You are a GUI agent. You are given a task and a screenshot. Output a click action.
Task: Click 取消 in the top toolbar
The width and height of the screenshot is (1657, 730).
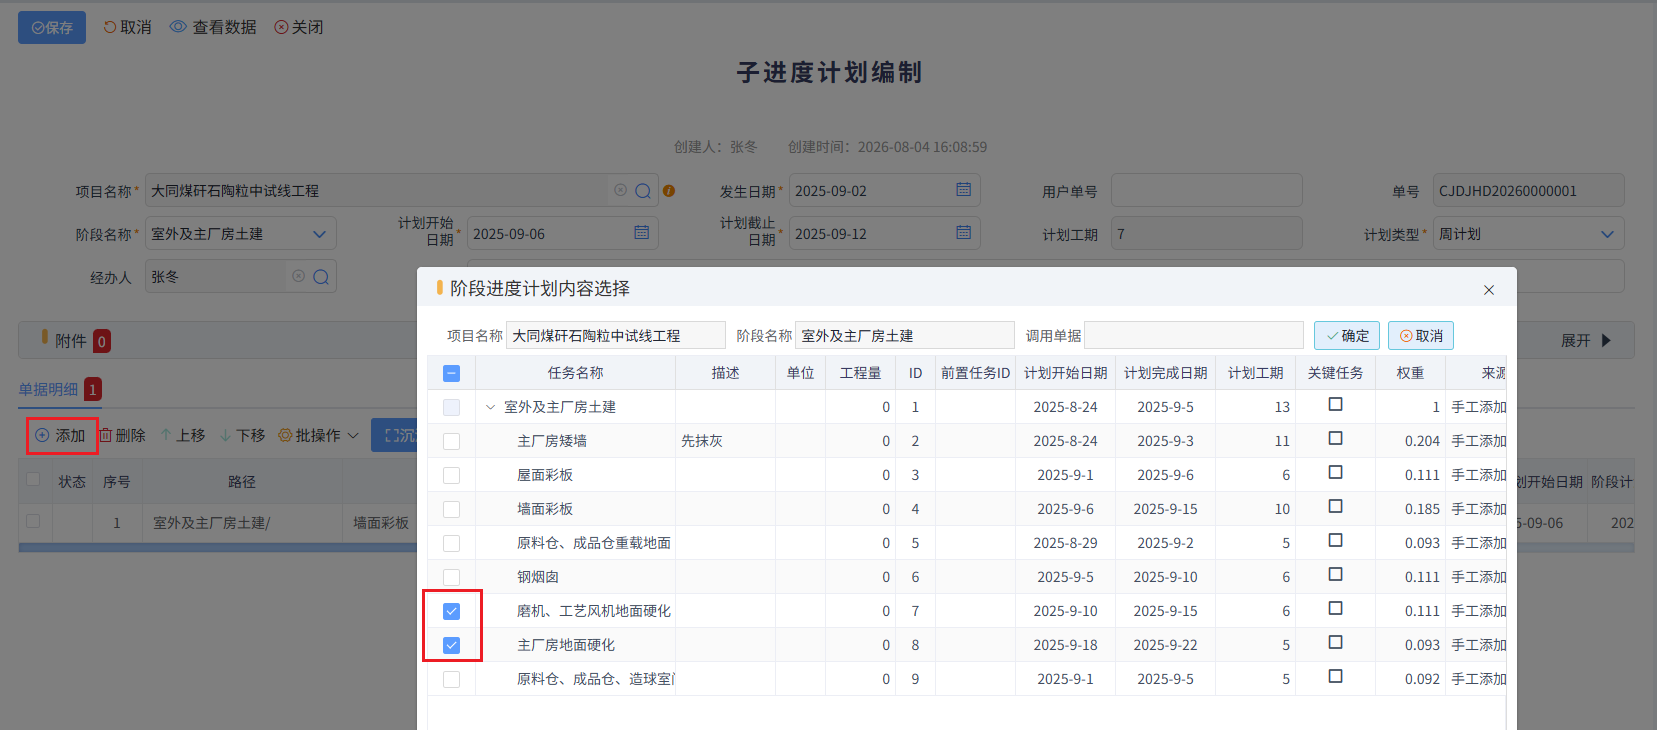128,27
